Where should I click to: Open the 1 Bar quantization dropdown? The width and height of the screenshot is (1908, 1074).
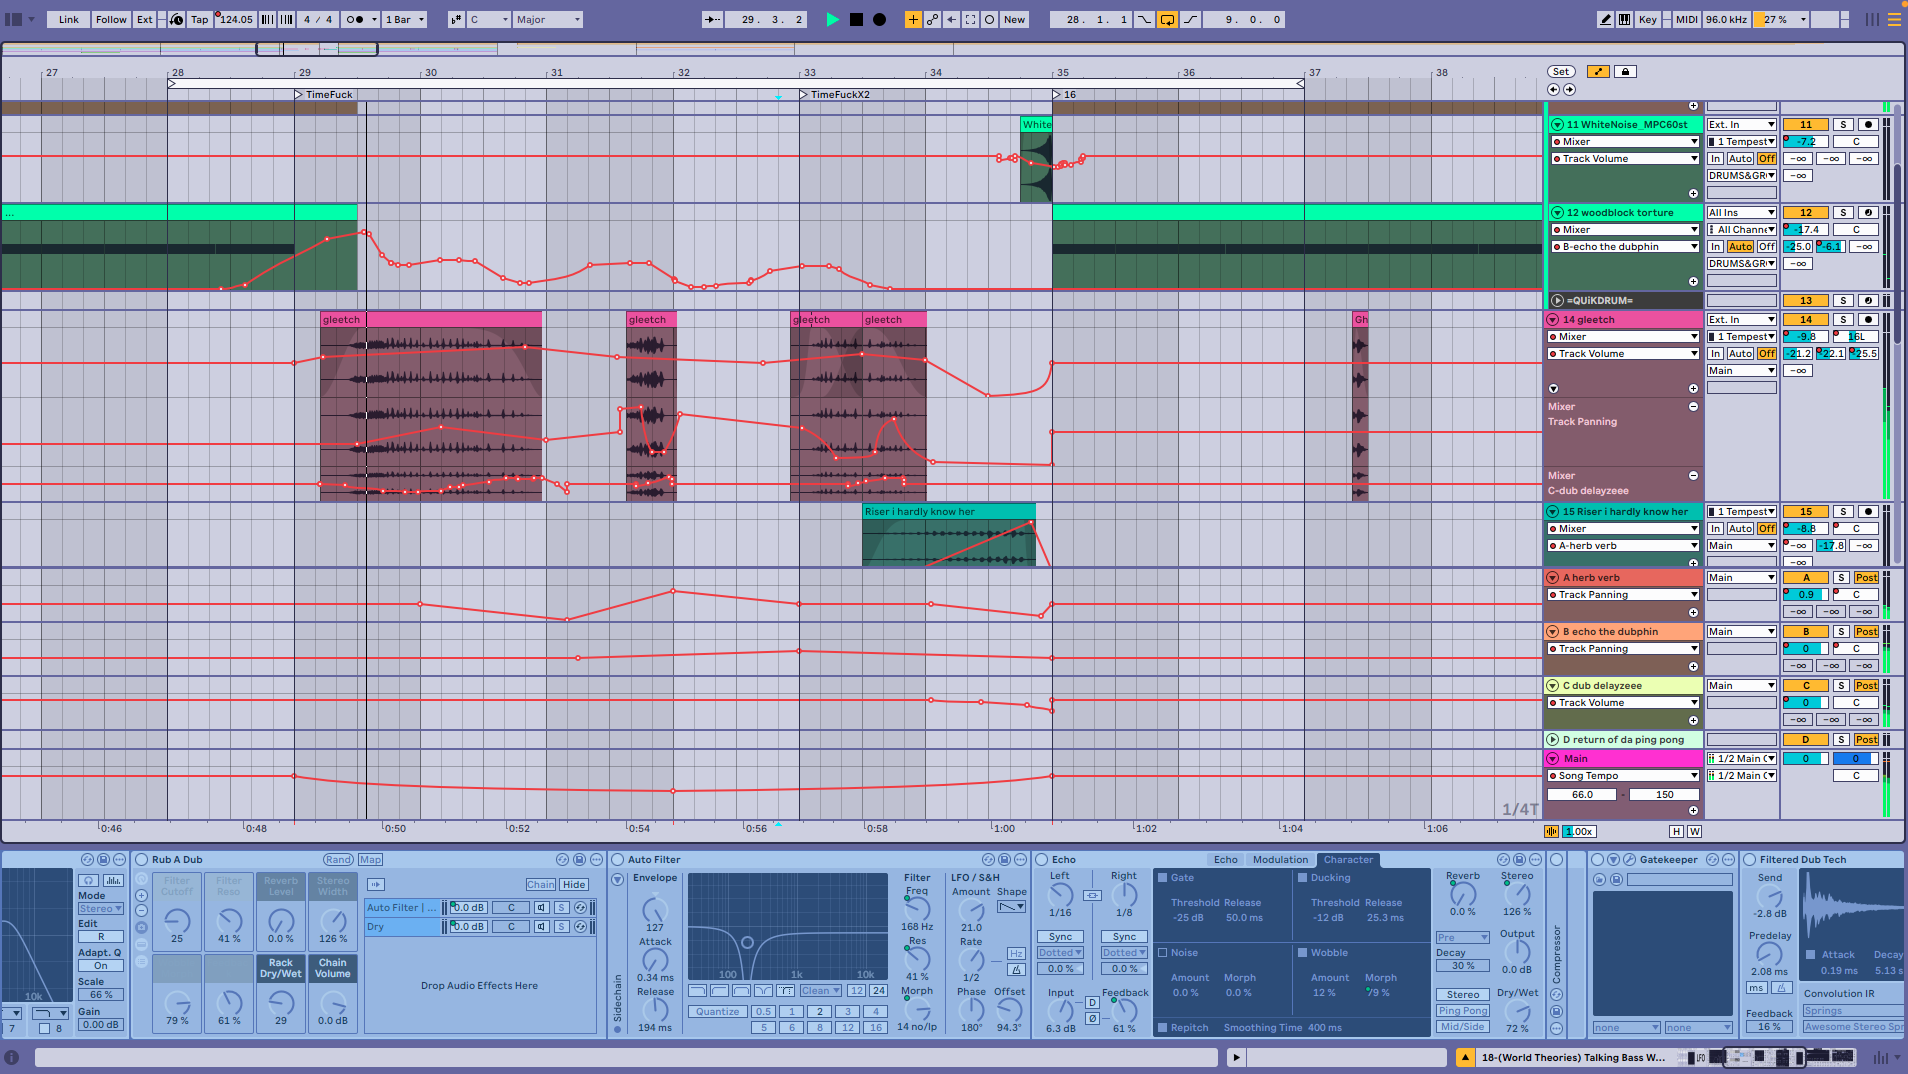pos(405,19)
